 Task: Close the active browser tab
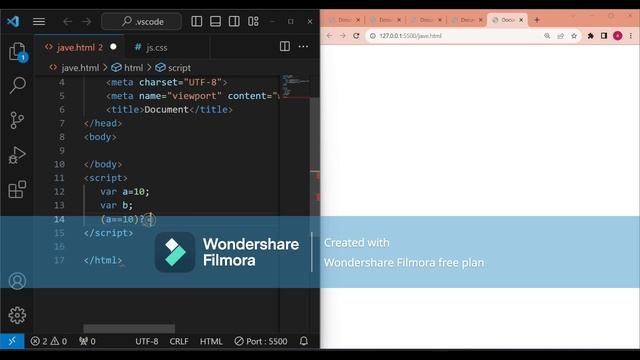coord(521,20)
